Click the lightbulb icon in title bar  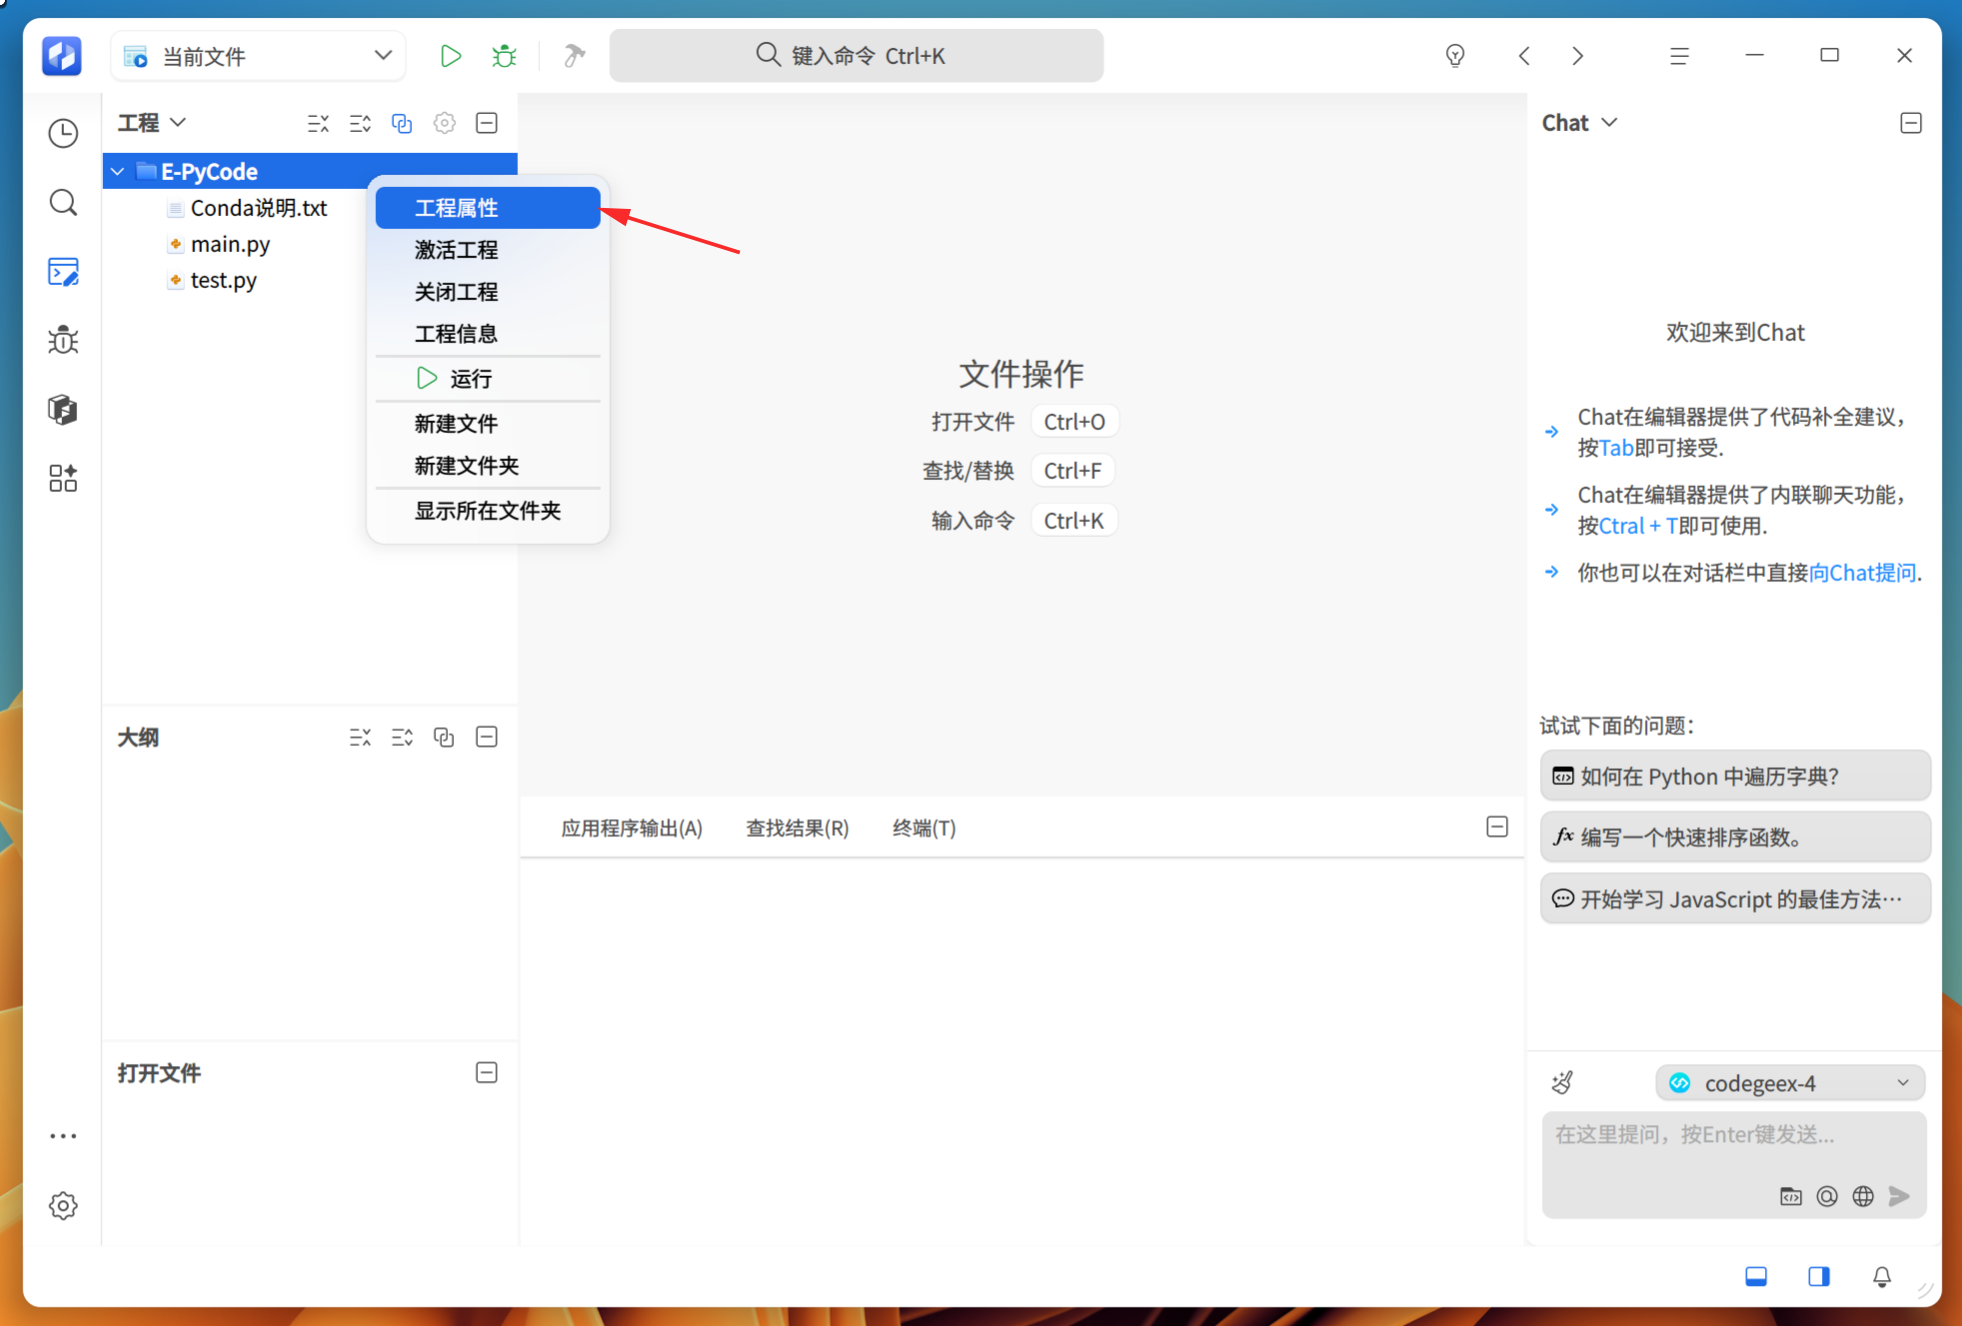point(1455,56)
